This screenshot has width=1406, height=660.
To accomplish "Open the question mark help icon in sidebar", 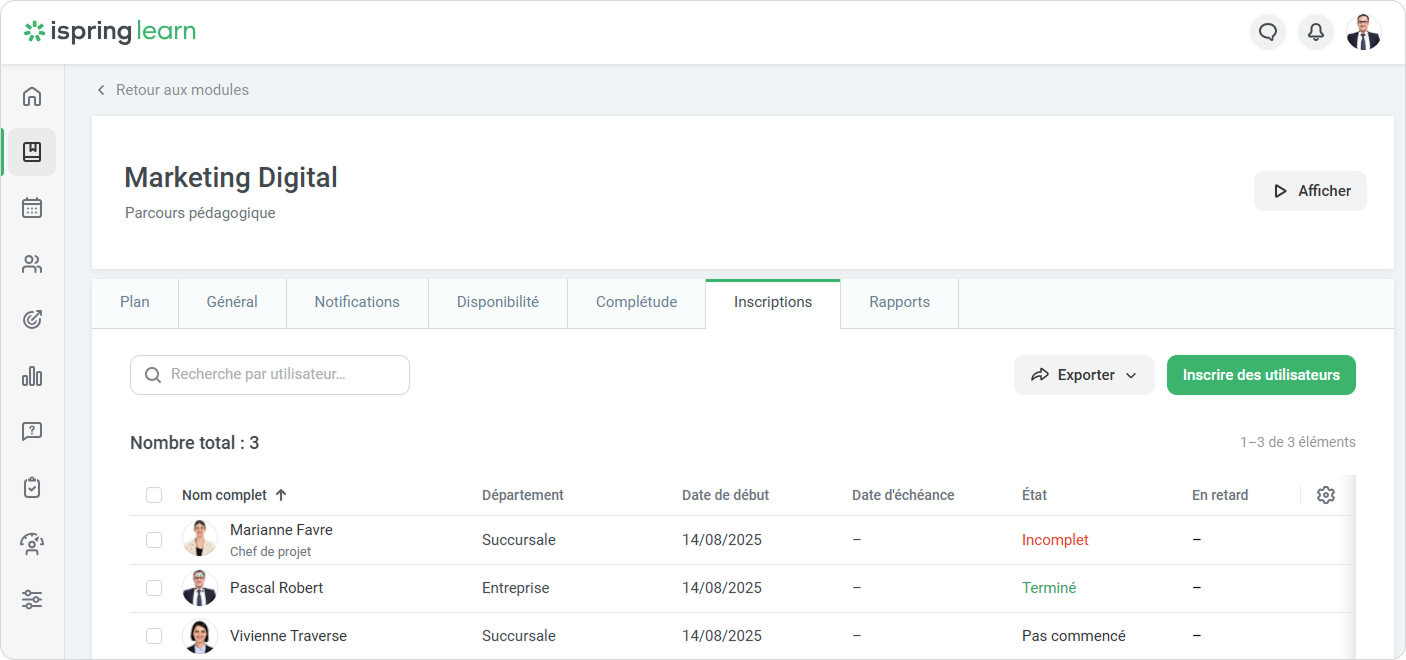I will pos(32,432).
